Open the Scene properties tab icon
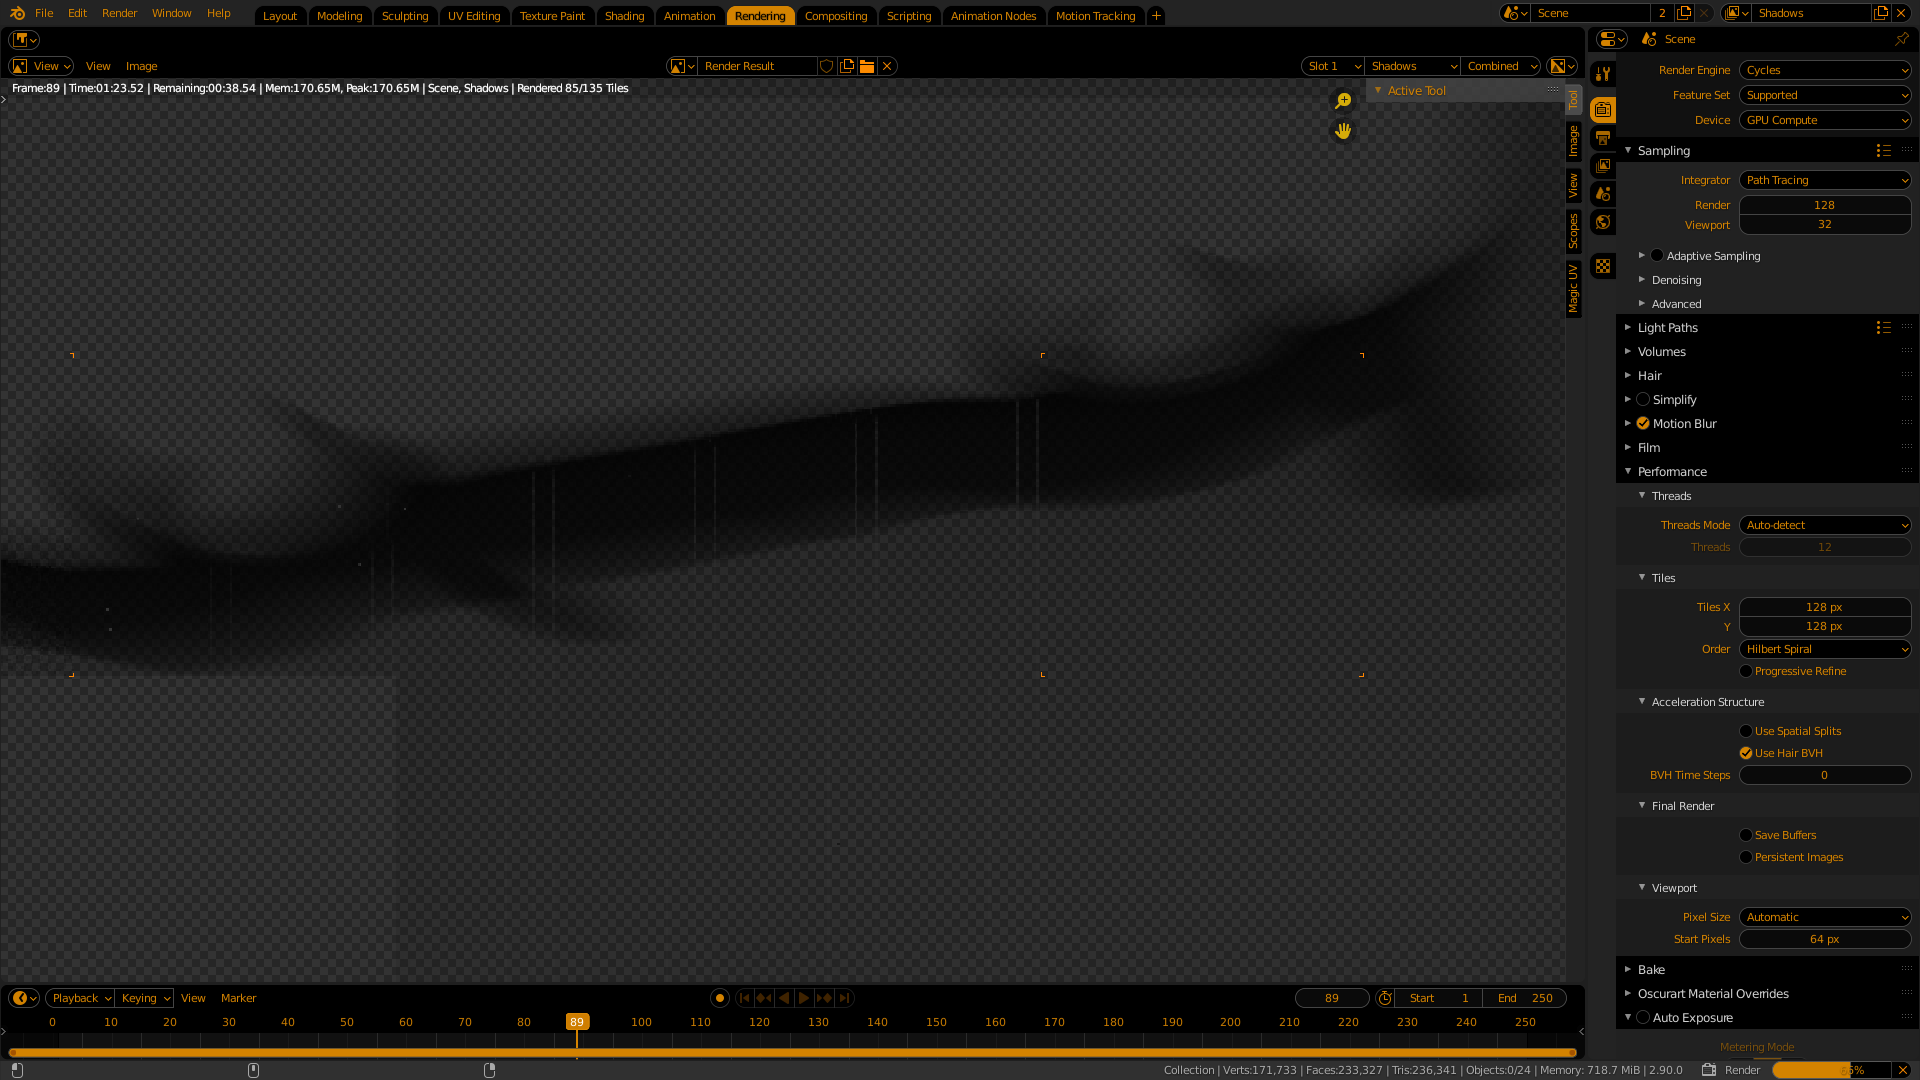 1603,194
